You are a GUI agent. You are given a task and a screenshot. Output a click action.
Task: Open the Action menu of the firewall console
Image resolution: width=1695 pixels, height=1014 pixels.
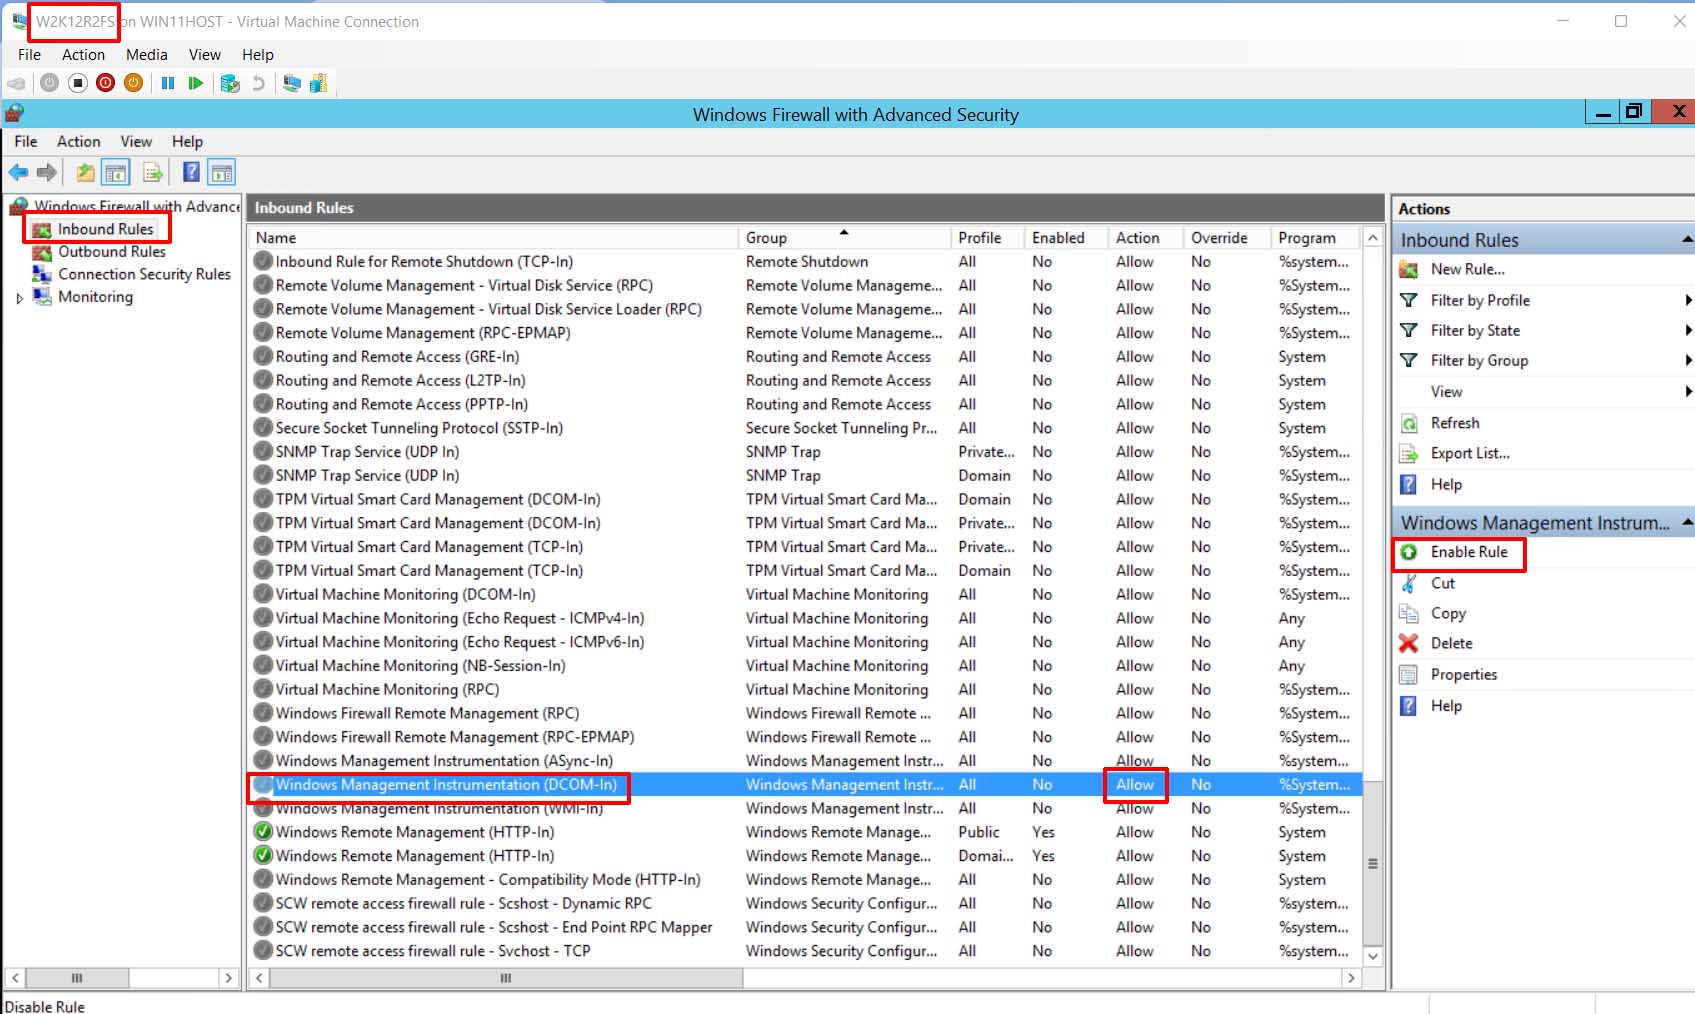pos(79,142)
